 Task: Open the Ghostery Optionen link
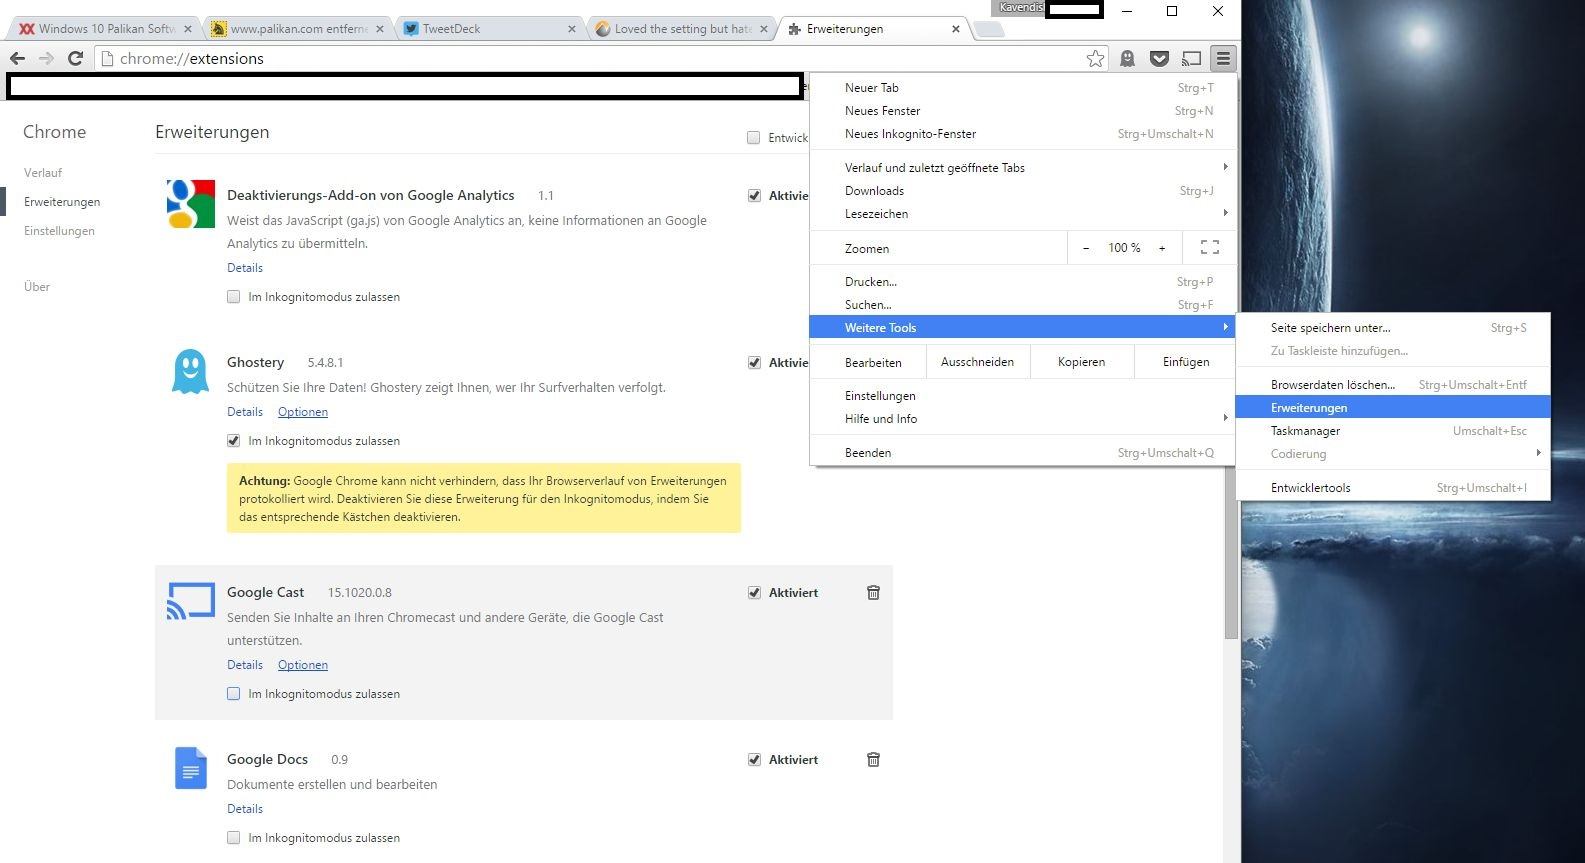pyautogui.click(x=303, y=412)
